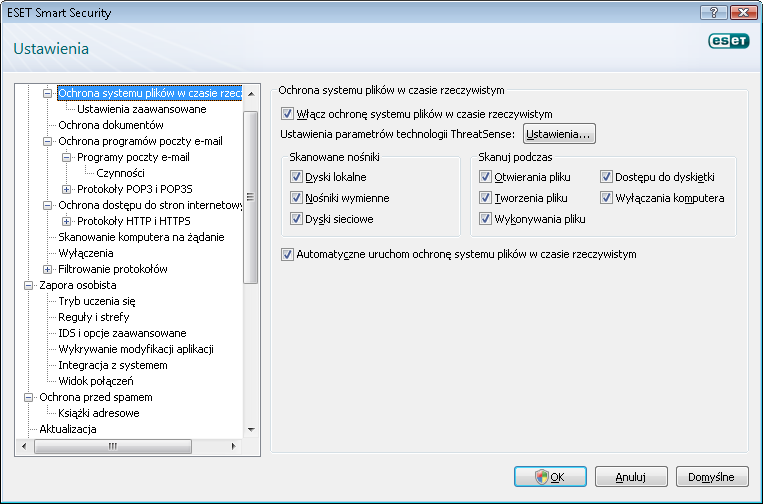This screenshot has width=763, height=504.
Task: Select 'Ustawienia zaawansowane' in the tree
Action: pos(142,109)
